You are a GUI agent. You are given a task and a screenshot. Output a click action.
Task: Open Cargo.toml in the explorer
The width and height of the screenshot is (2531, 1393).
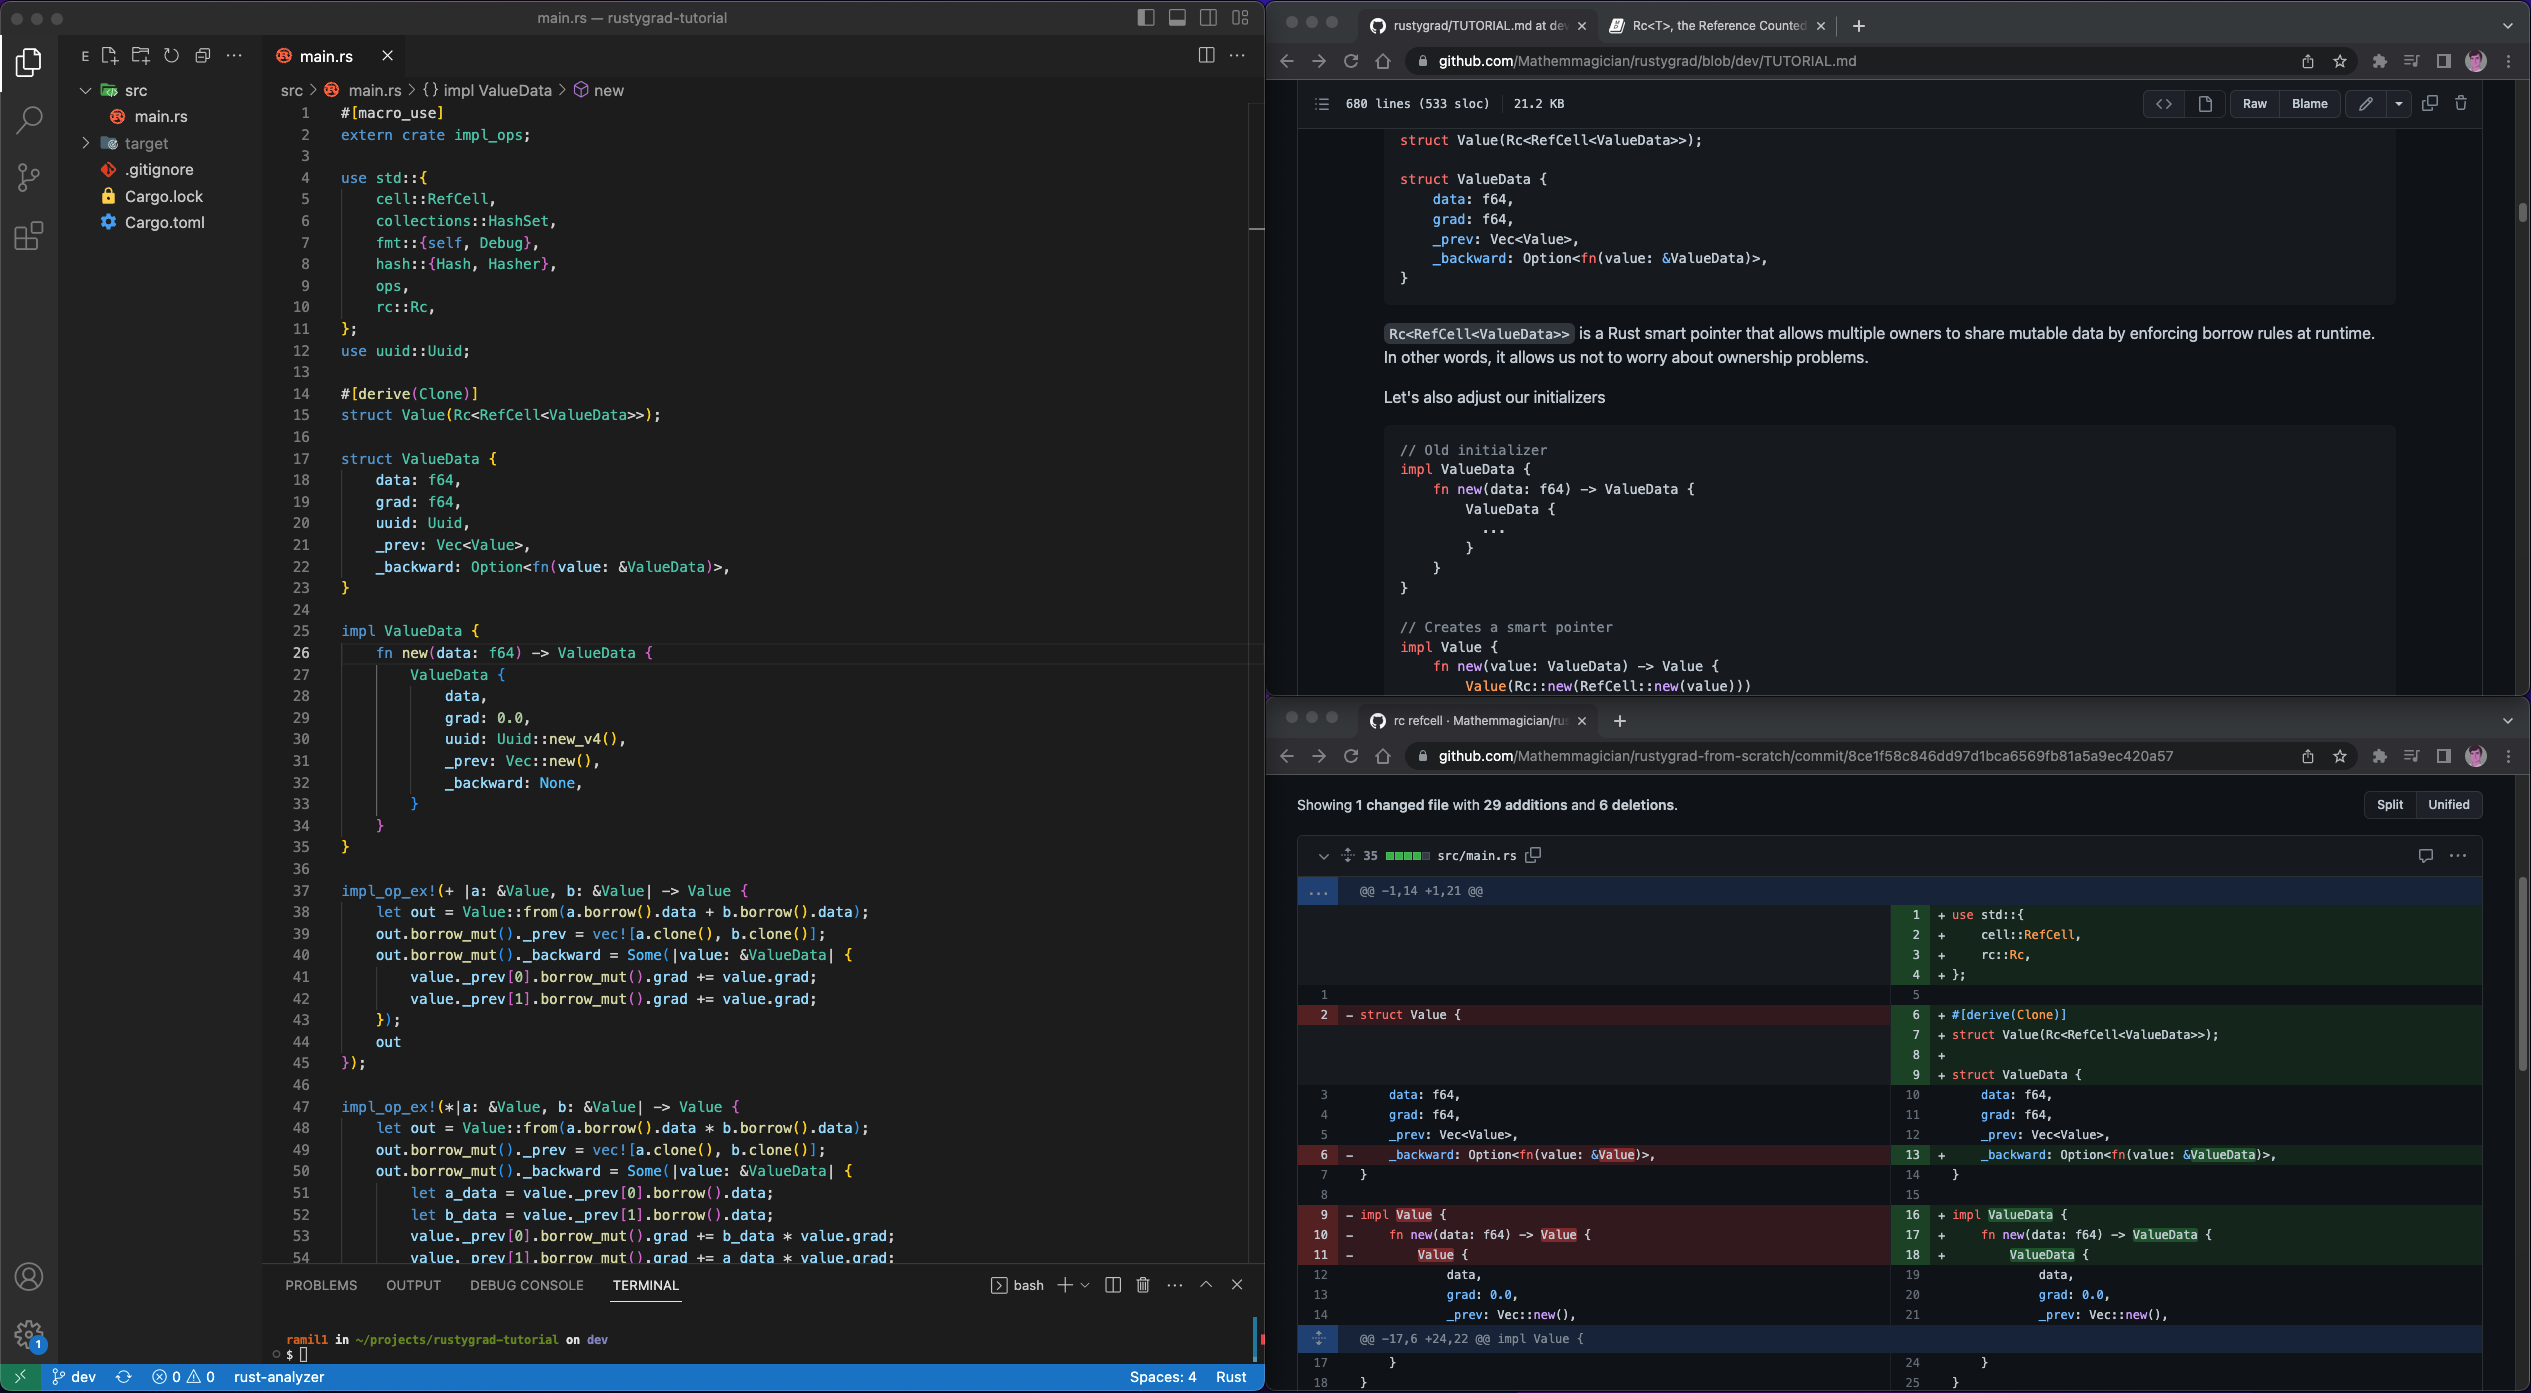pyautogui.click(x=164, y=222)
